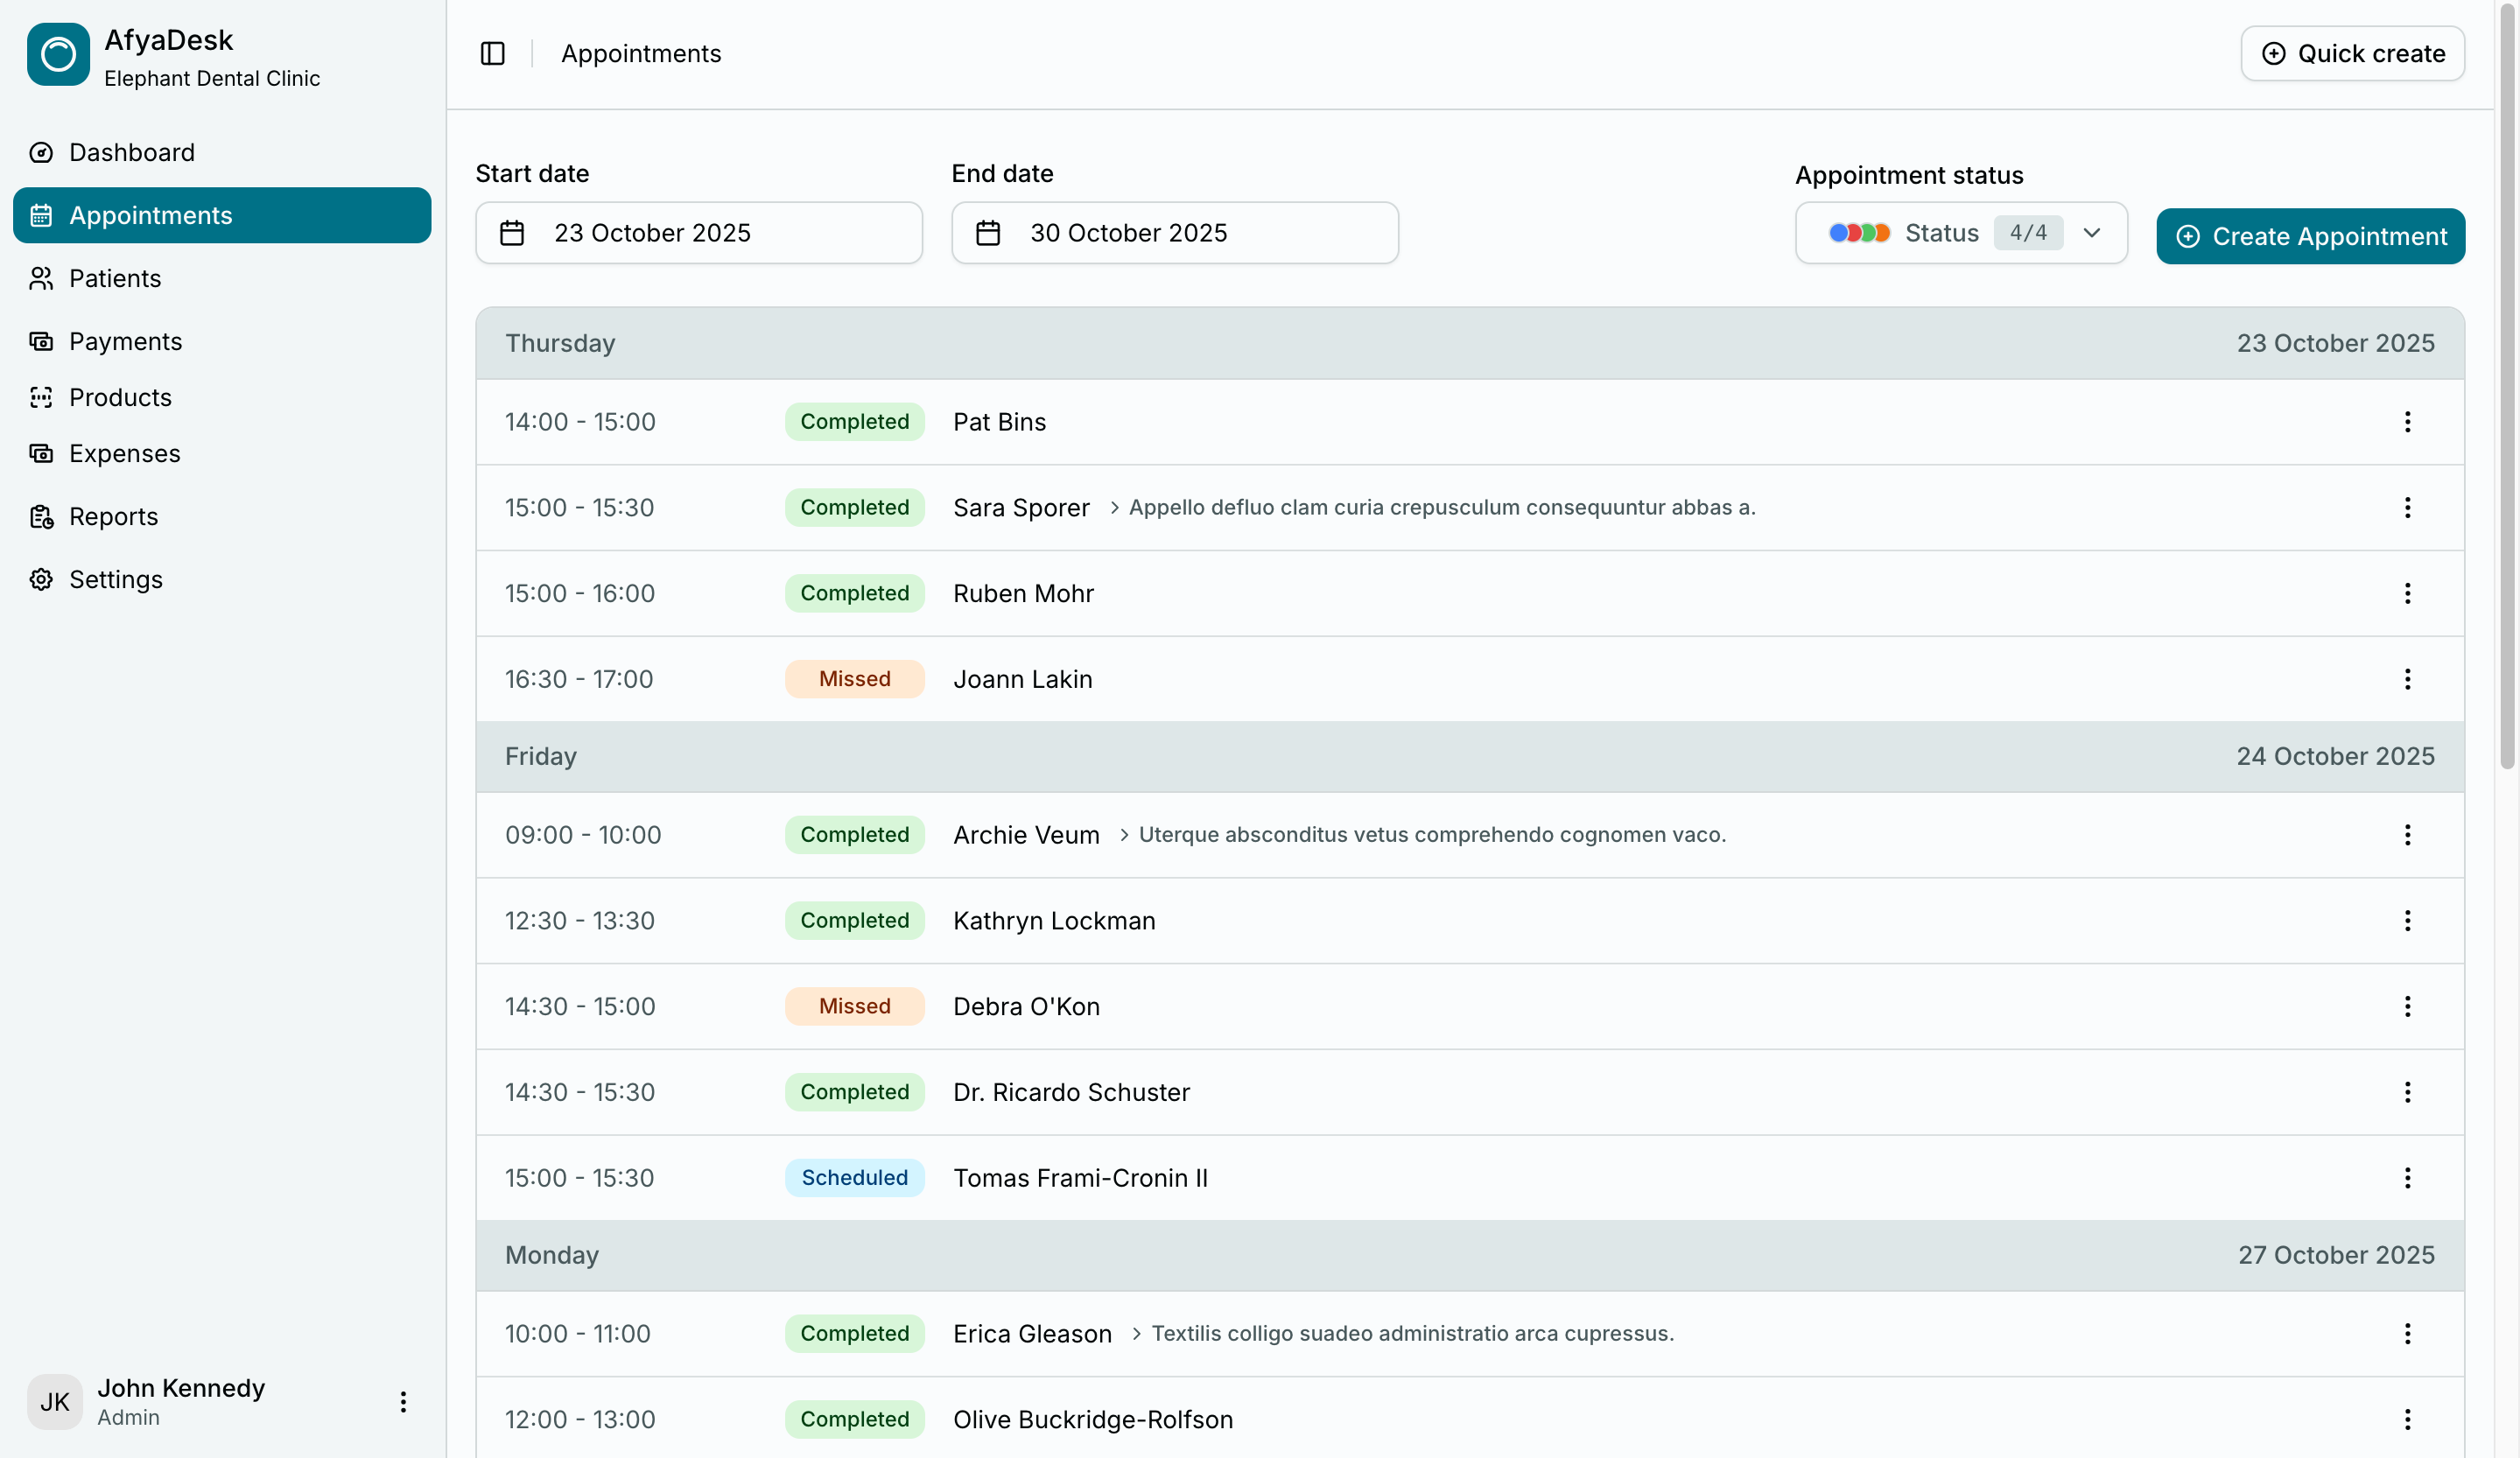
Task: Click the JK avatar thumbnail
Action: coord(55,1402)
